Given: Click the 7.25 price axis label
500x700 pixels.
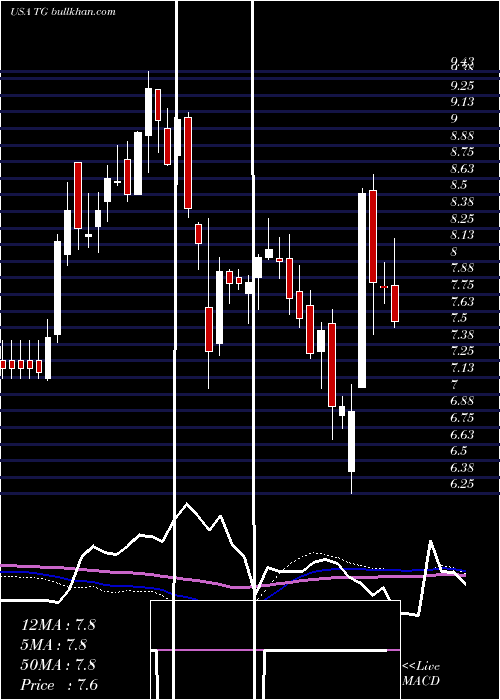Looking at the screenshot, I should 462,351.
